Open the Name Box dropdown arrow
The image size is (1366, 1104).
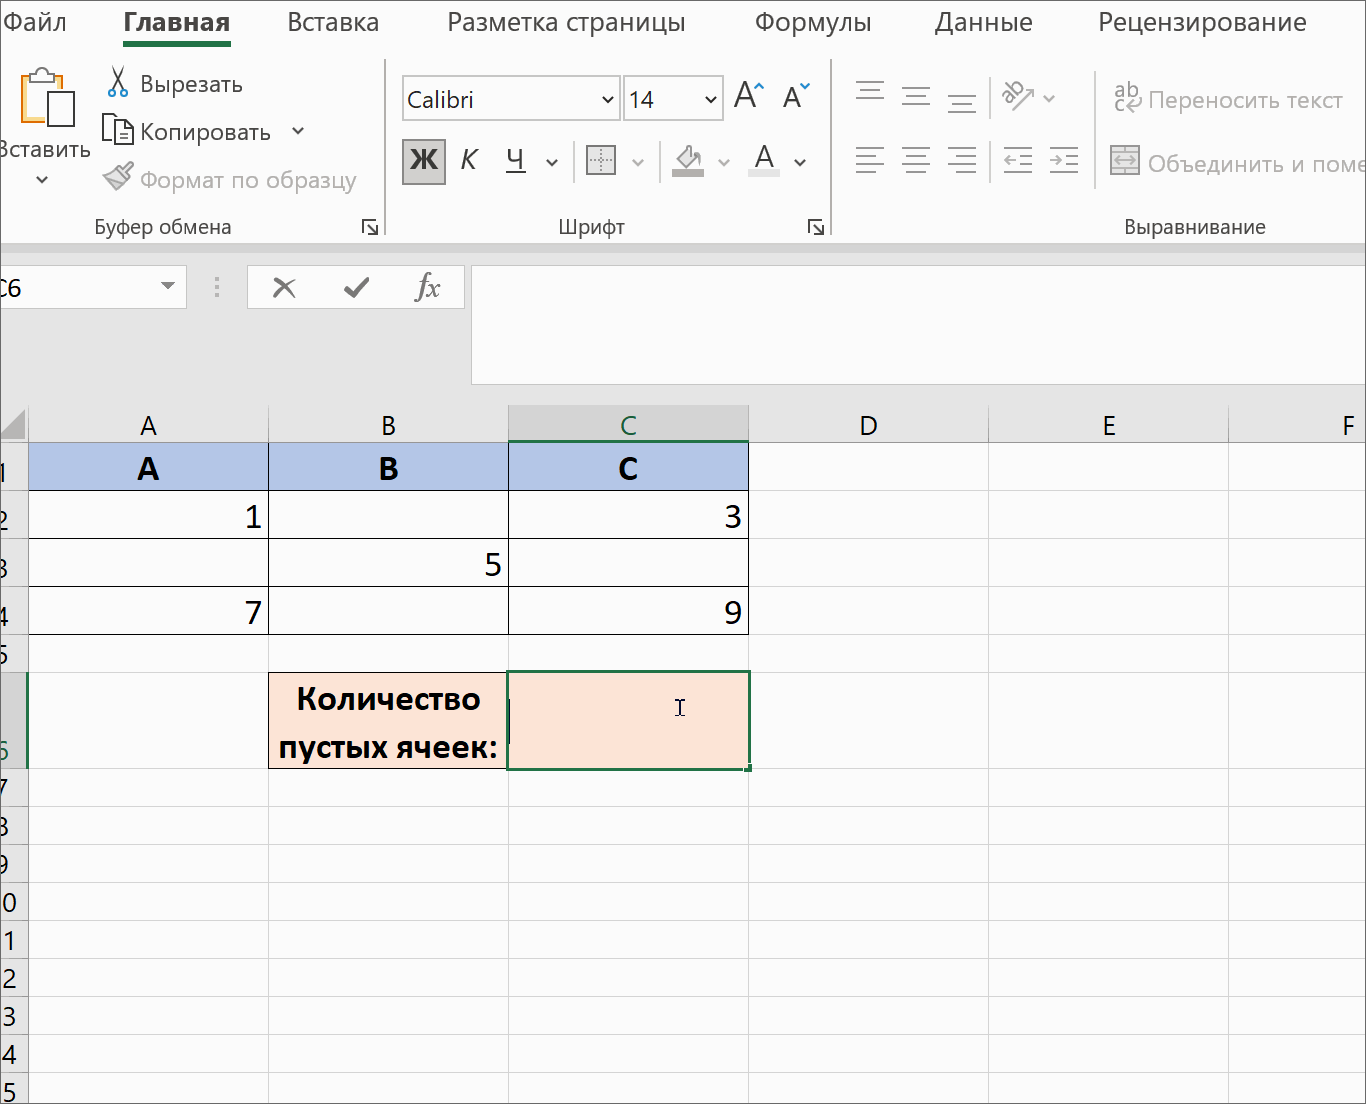click(x=168, y=287)
